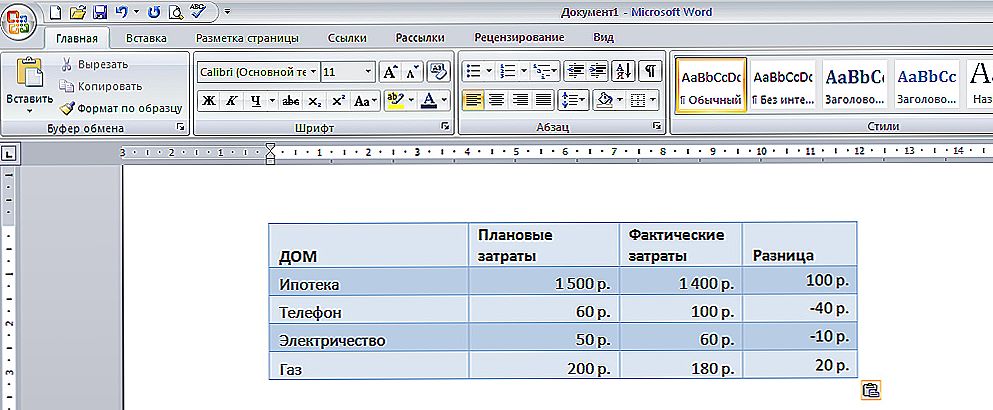
Task: Apply strikethrough formatting
Action: click(291, 100)
